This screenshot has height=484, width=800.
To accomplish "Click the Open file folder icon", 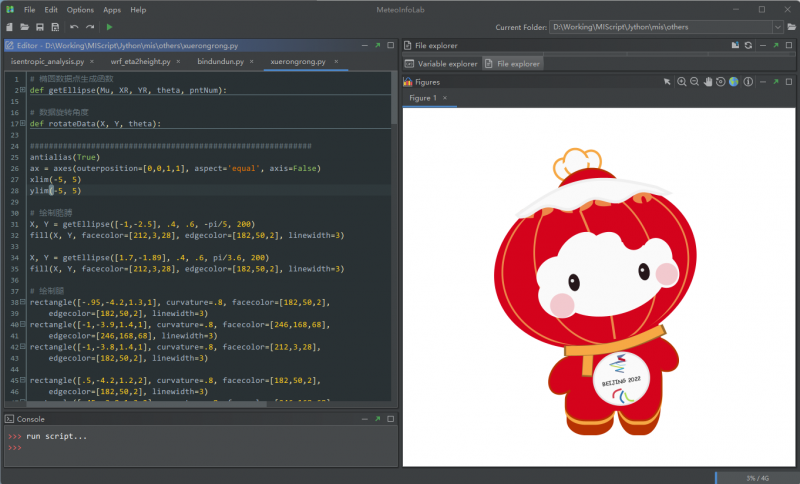I will pos(24,27).
